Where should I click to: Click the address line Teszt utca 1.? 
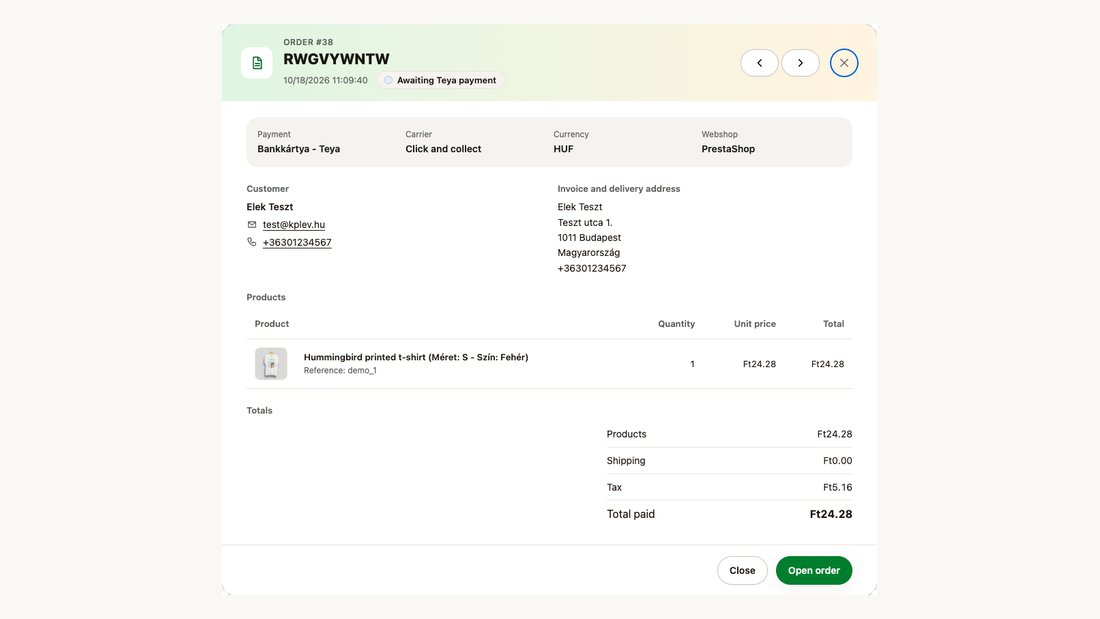coord(585,222)
